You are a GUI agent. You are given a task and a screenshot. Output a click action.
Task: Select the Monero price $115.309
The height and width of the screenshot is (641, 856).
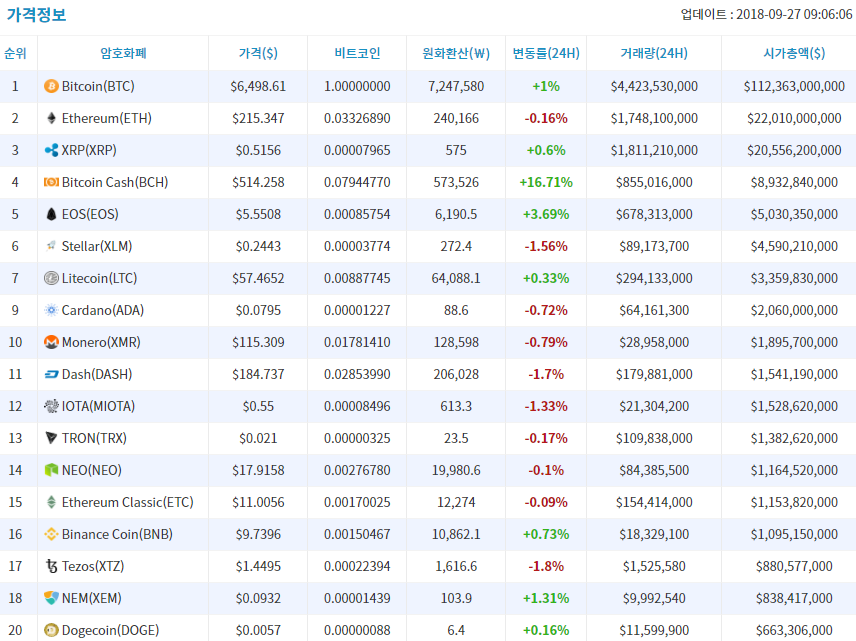tap(258, 342)
